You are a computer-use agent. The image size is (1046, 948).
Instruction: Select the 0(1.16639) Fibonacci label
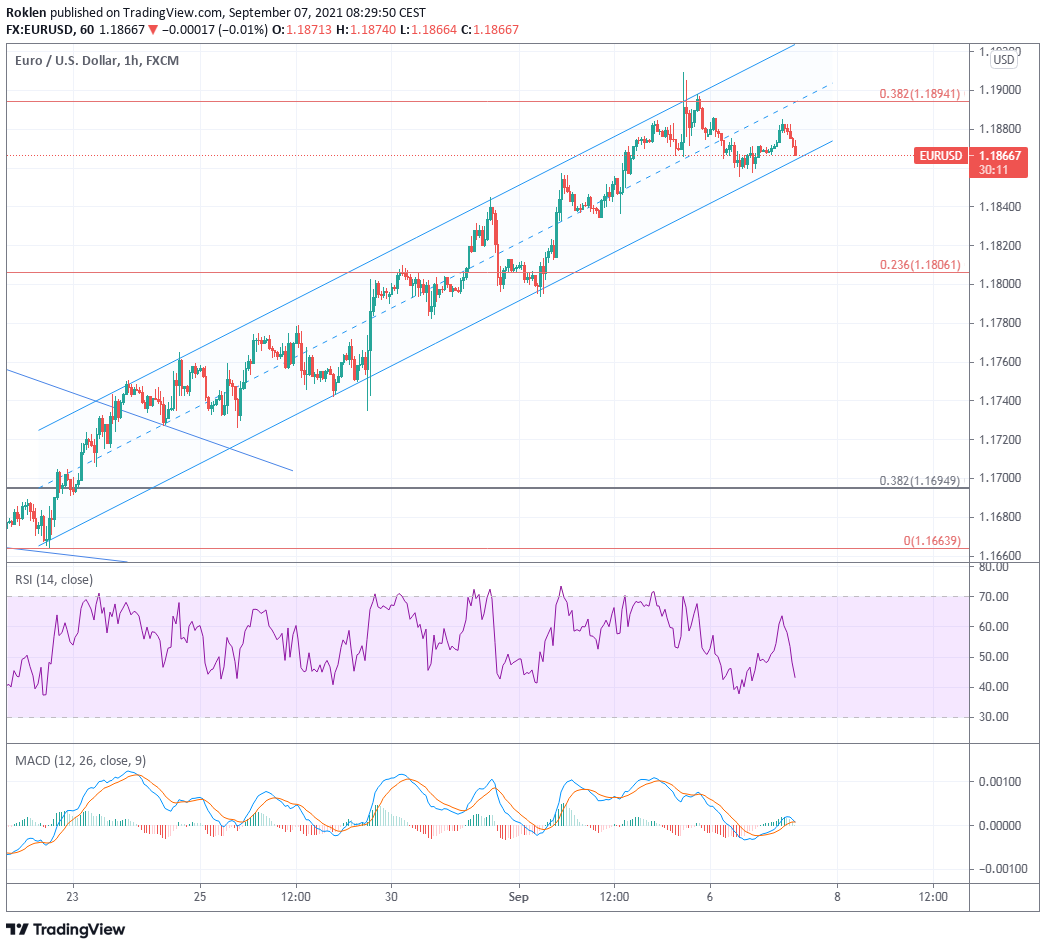coord(932,540)
